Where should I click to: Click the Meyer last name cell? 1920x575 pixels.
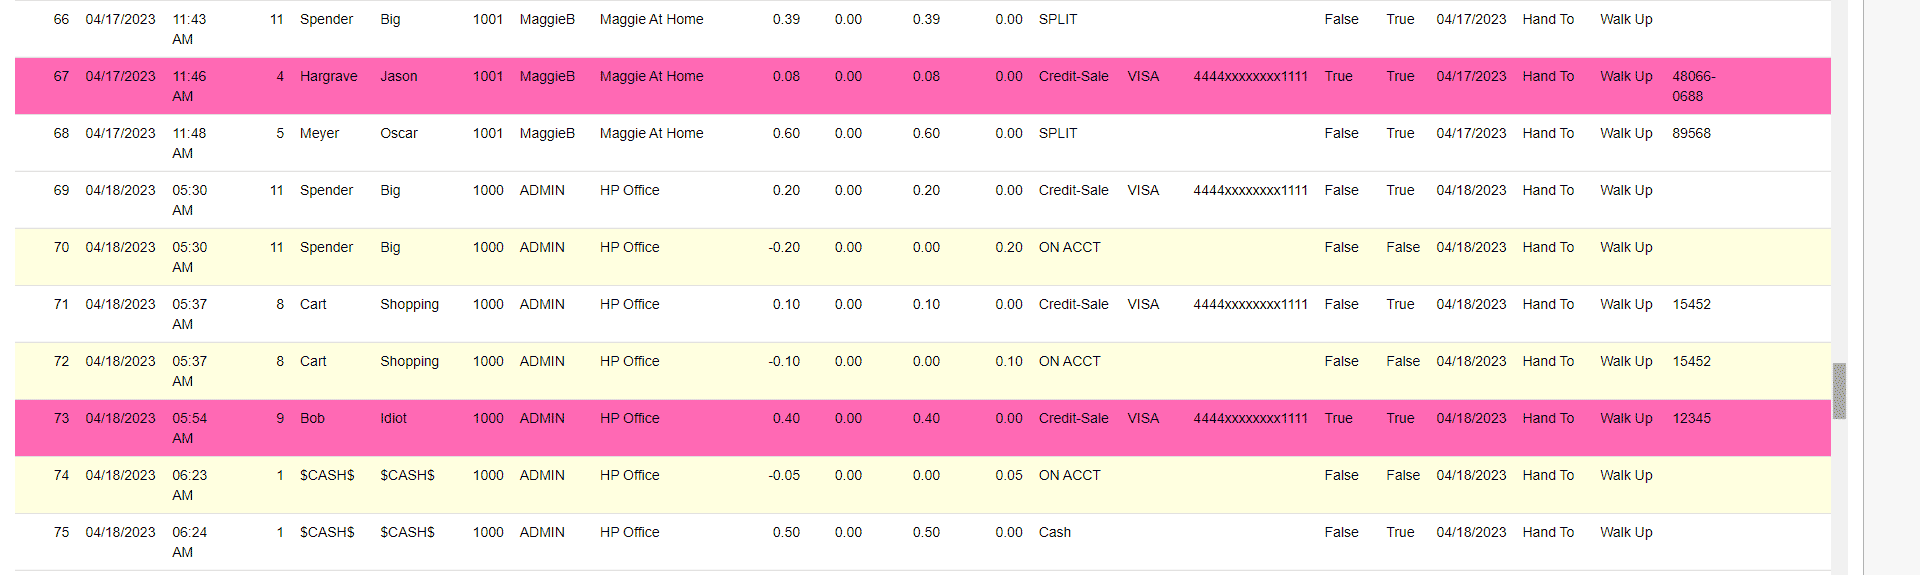319,133
